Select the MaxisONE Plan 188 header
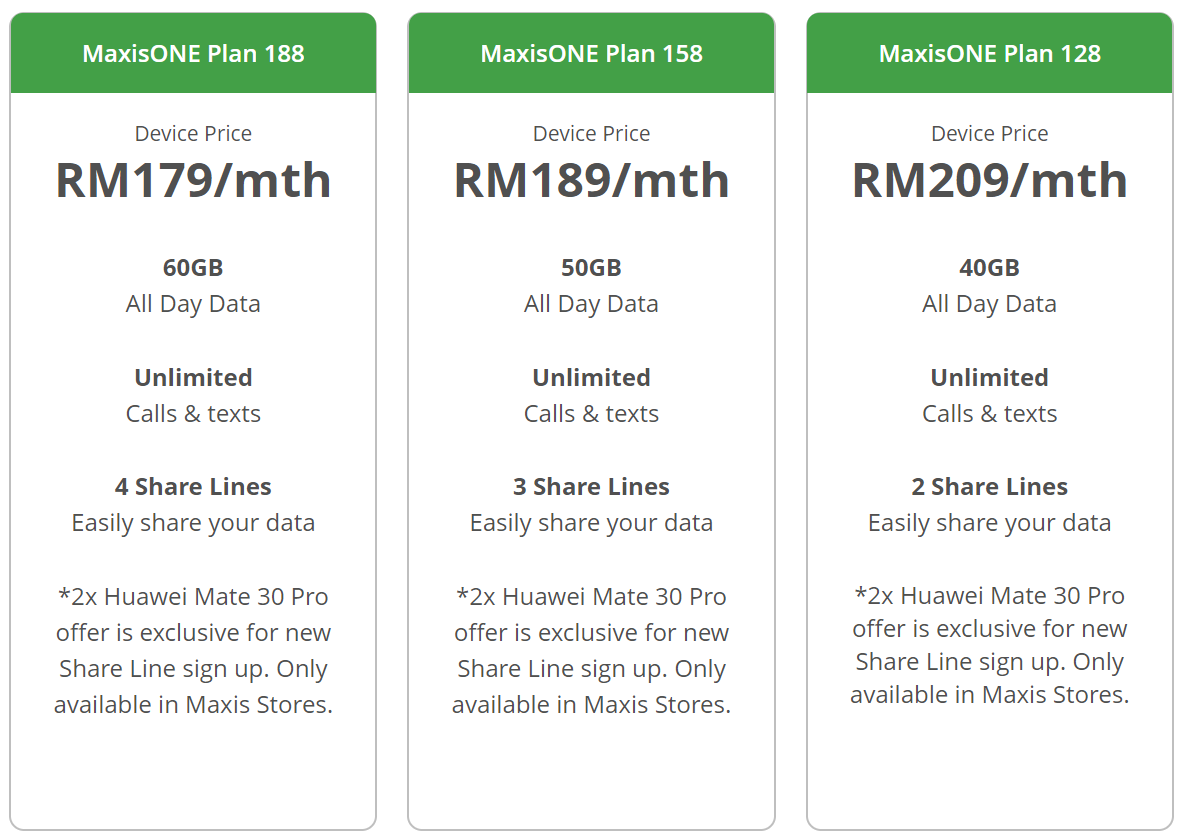The height and width of the screenshot is (839, 1183). click(193, 53)
